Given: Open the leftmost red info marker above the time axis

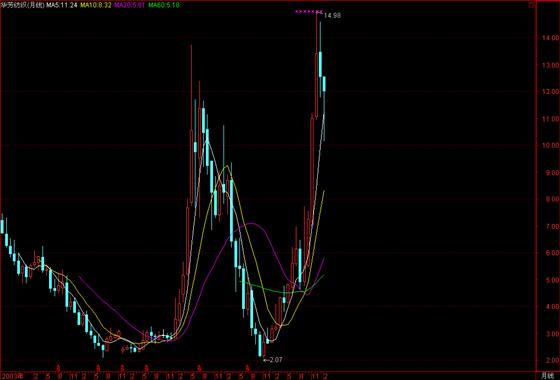Looking at the screenshot, I should point(59,367).
